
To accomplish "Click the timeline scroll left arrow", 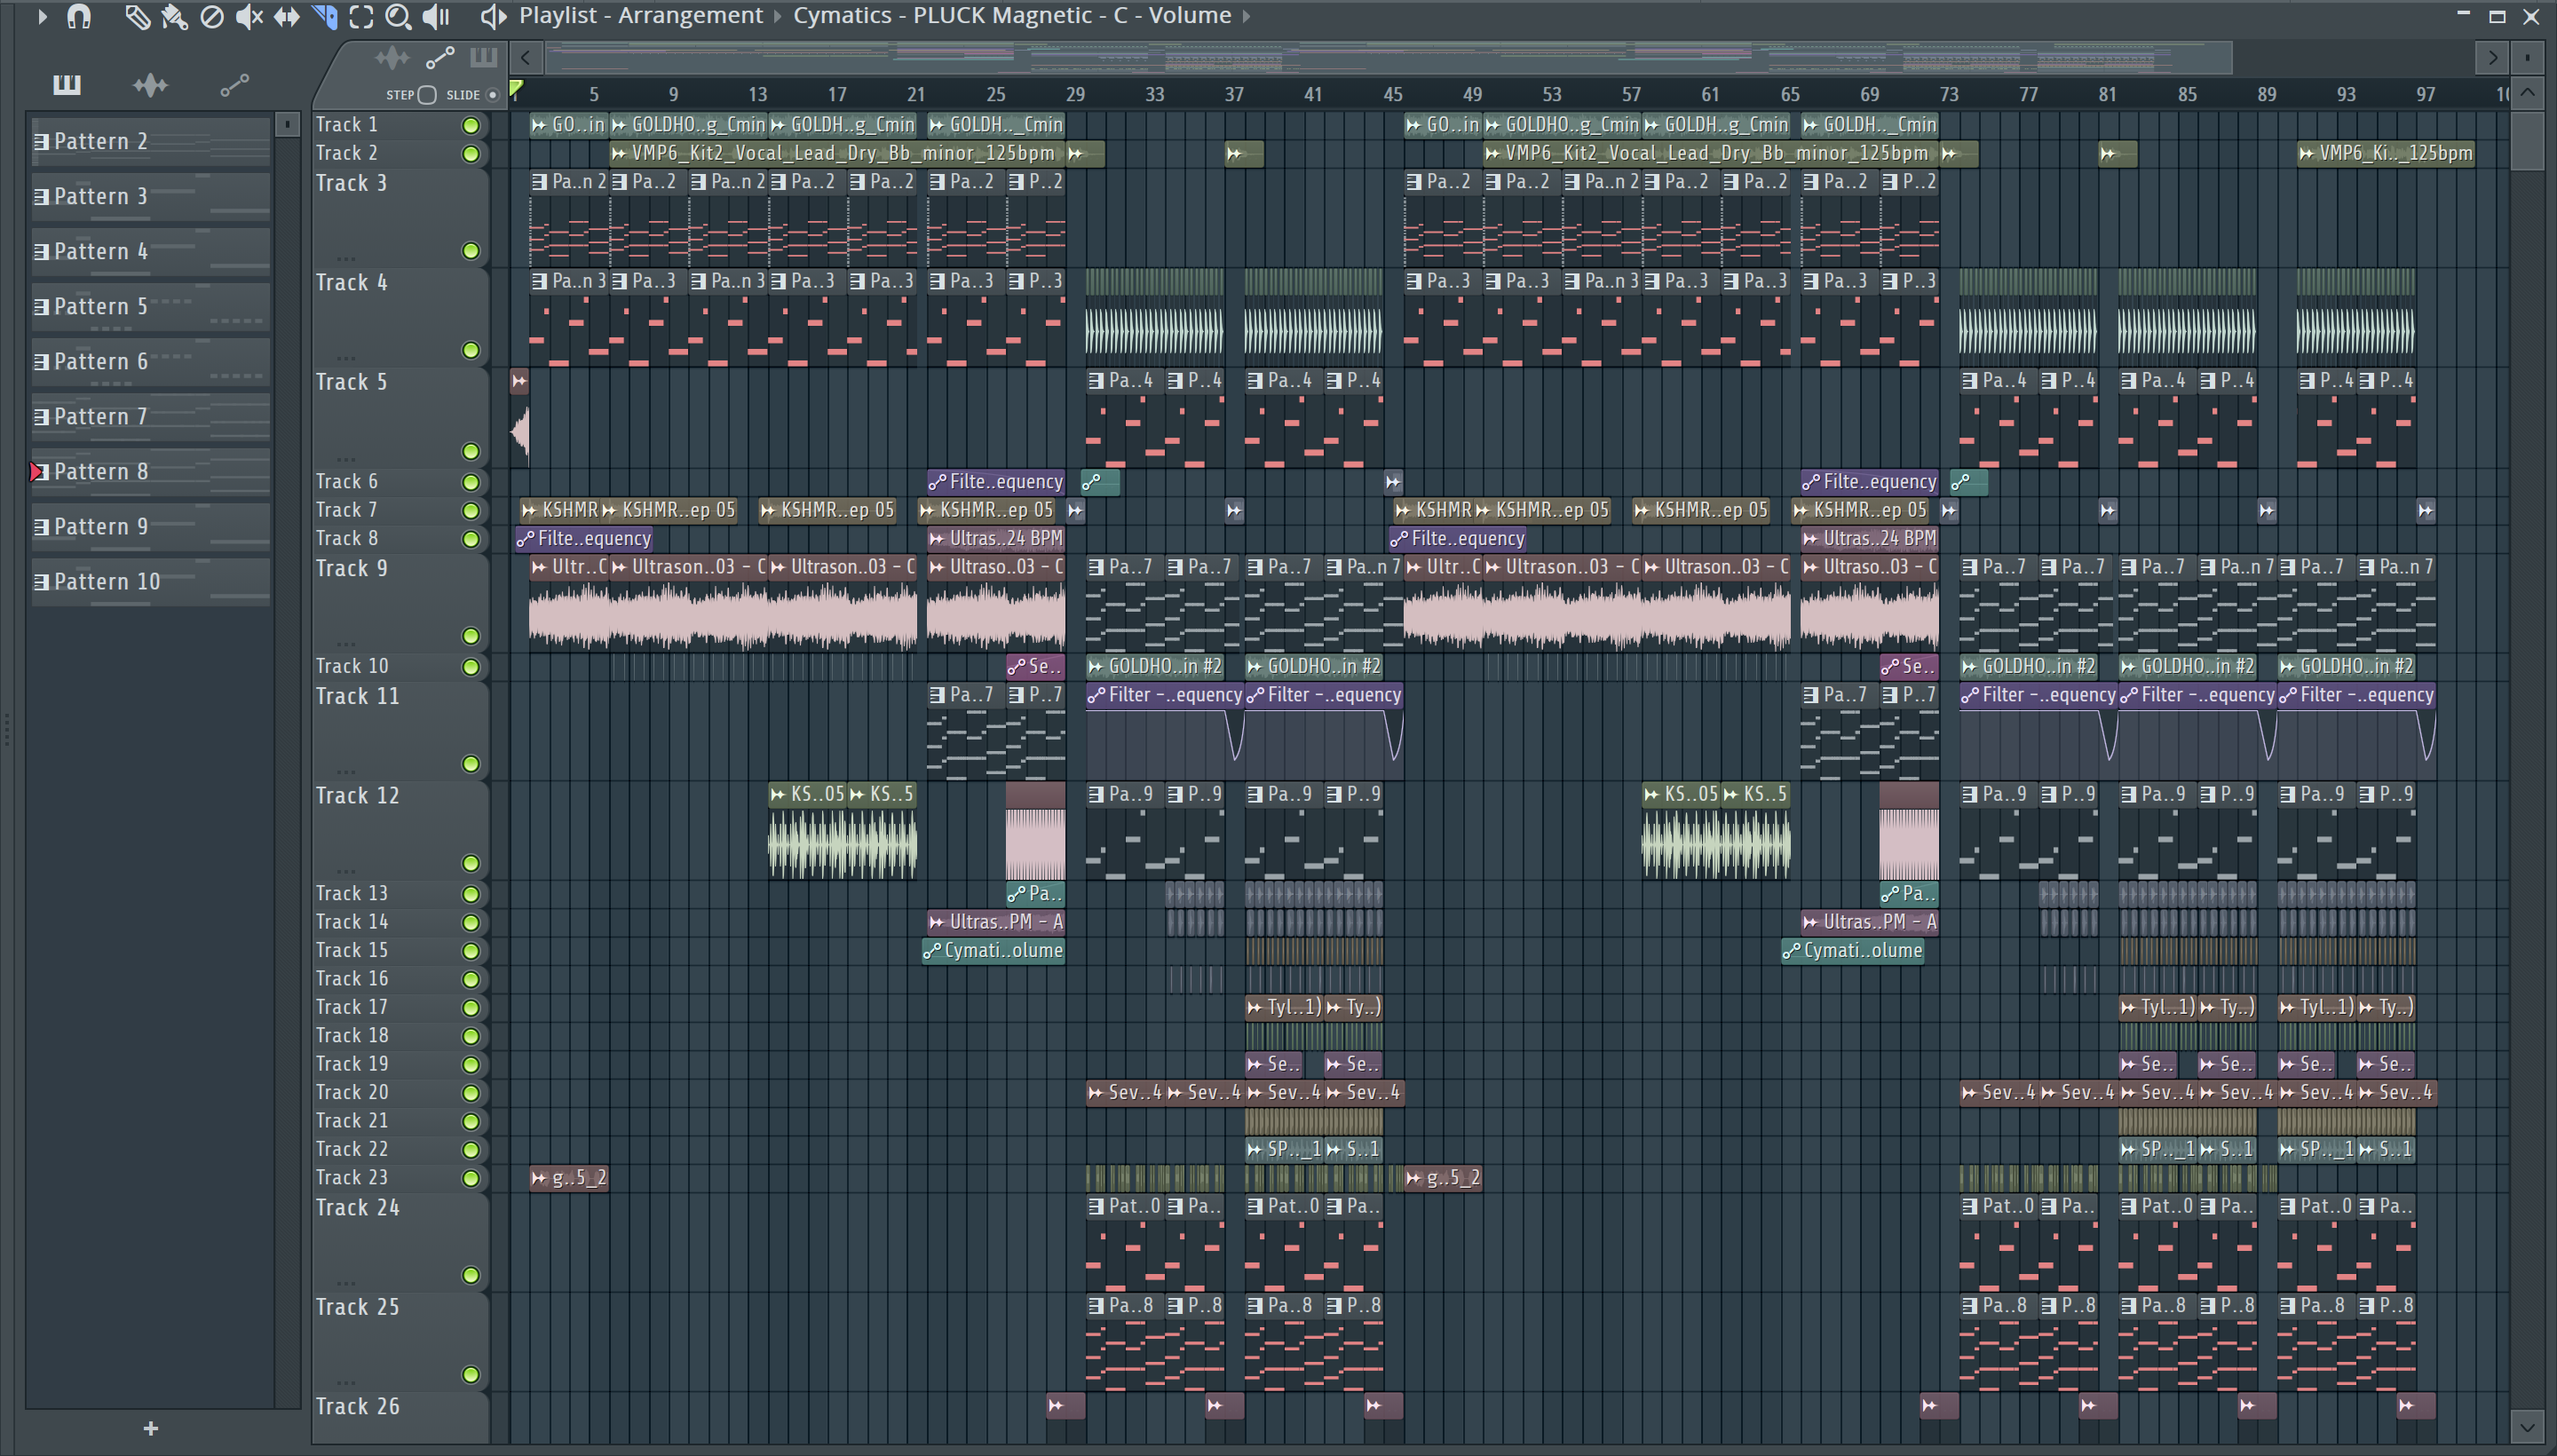I will pos(527,58).
